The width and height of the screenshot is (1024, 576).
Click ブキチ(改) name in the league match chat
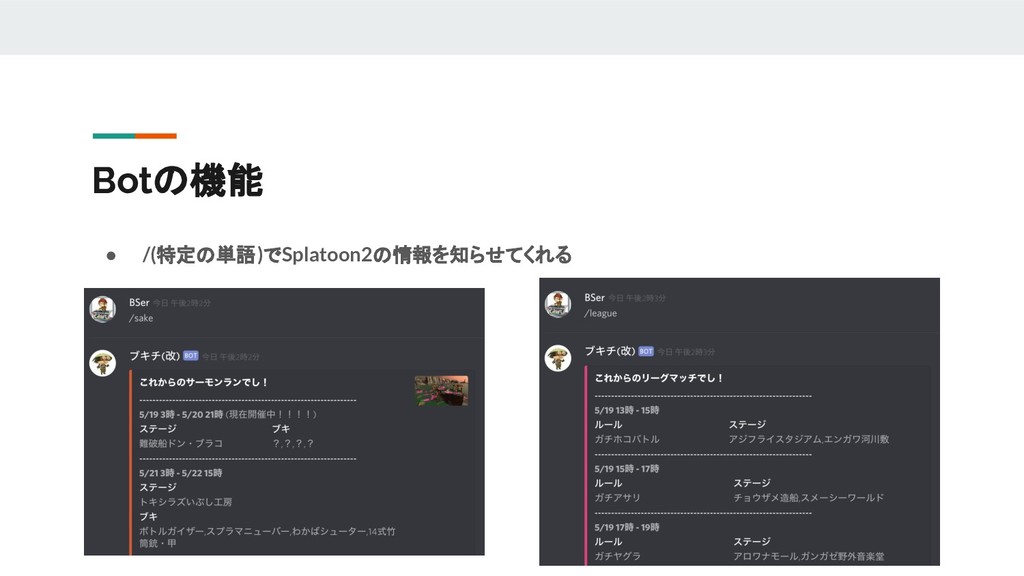point(609,351)
